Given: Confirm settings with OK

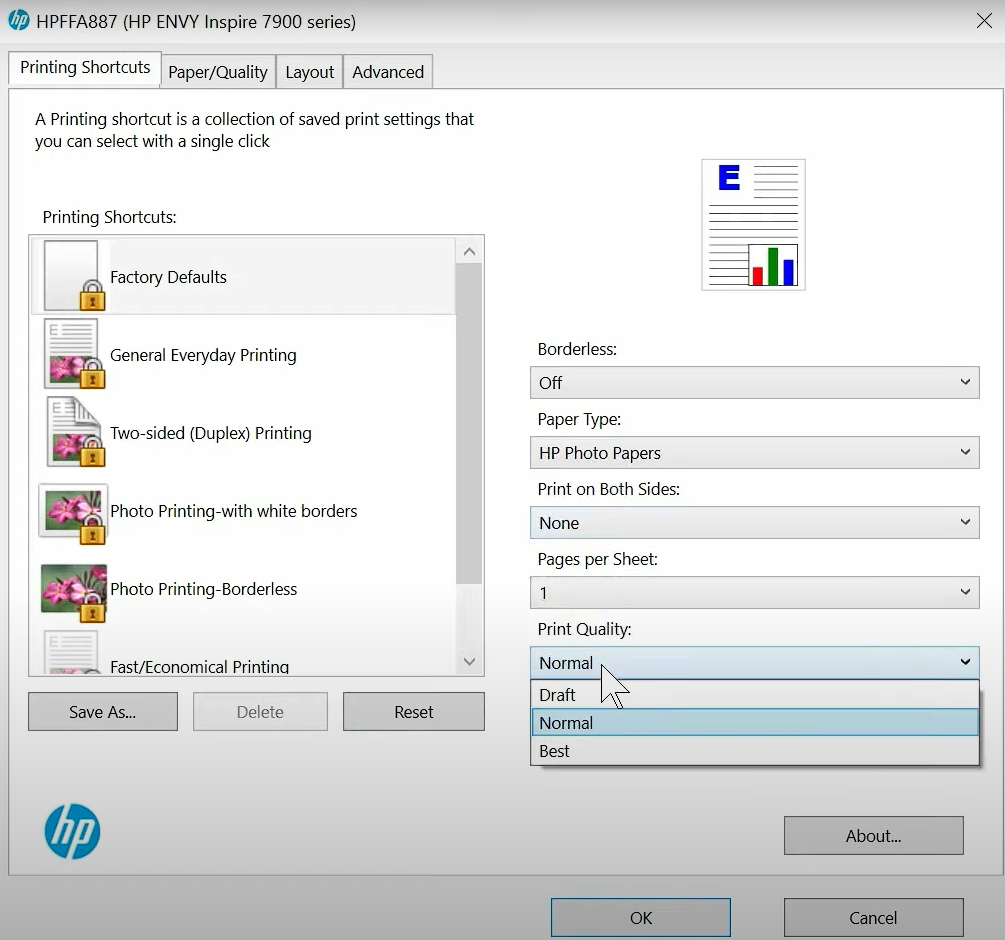Looking at the screenshot, I should coord(640,918).
